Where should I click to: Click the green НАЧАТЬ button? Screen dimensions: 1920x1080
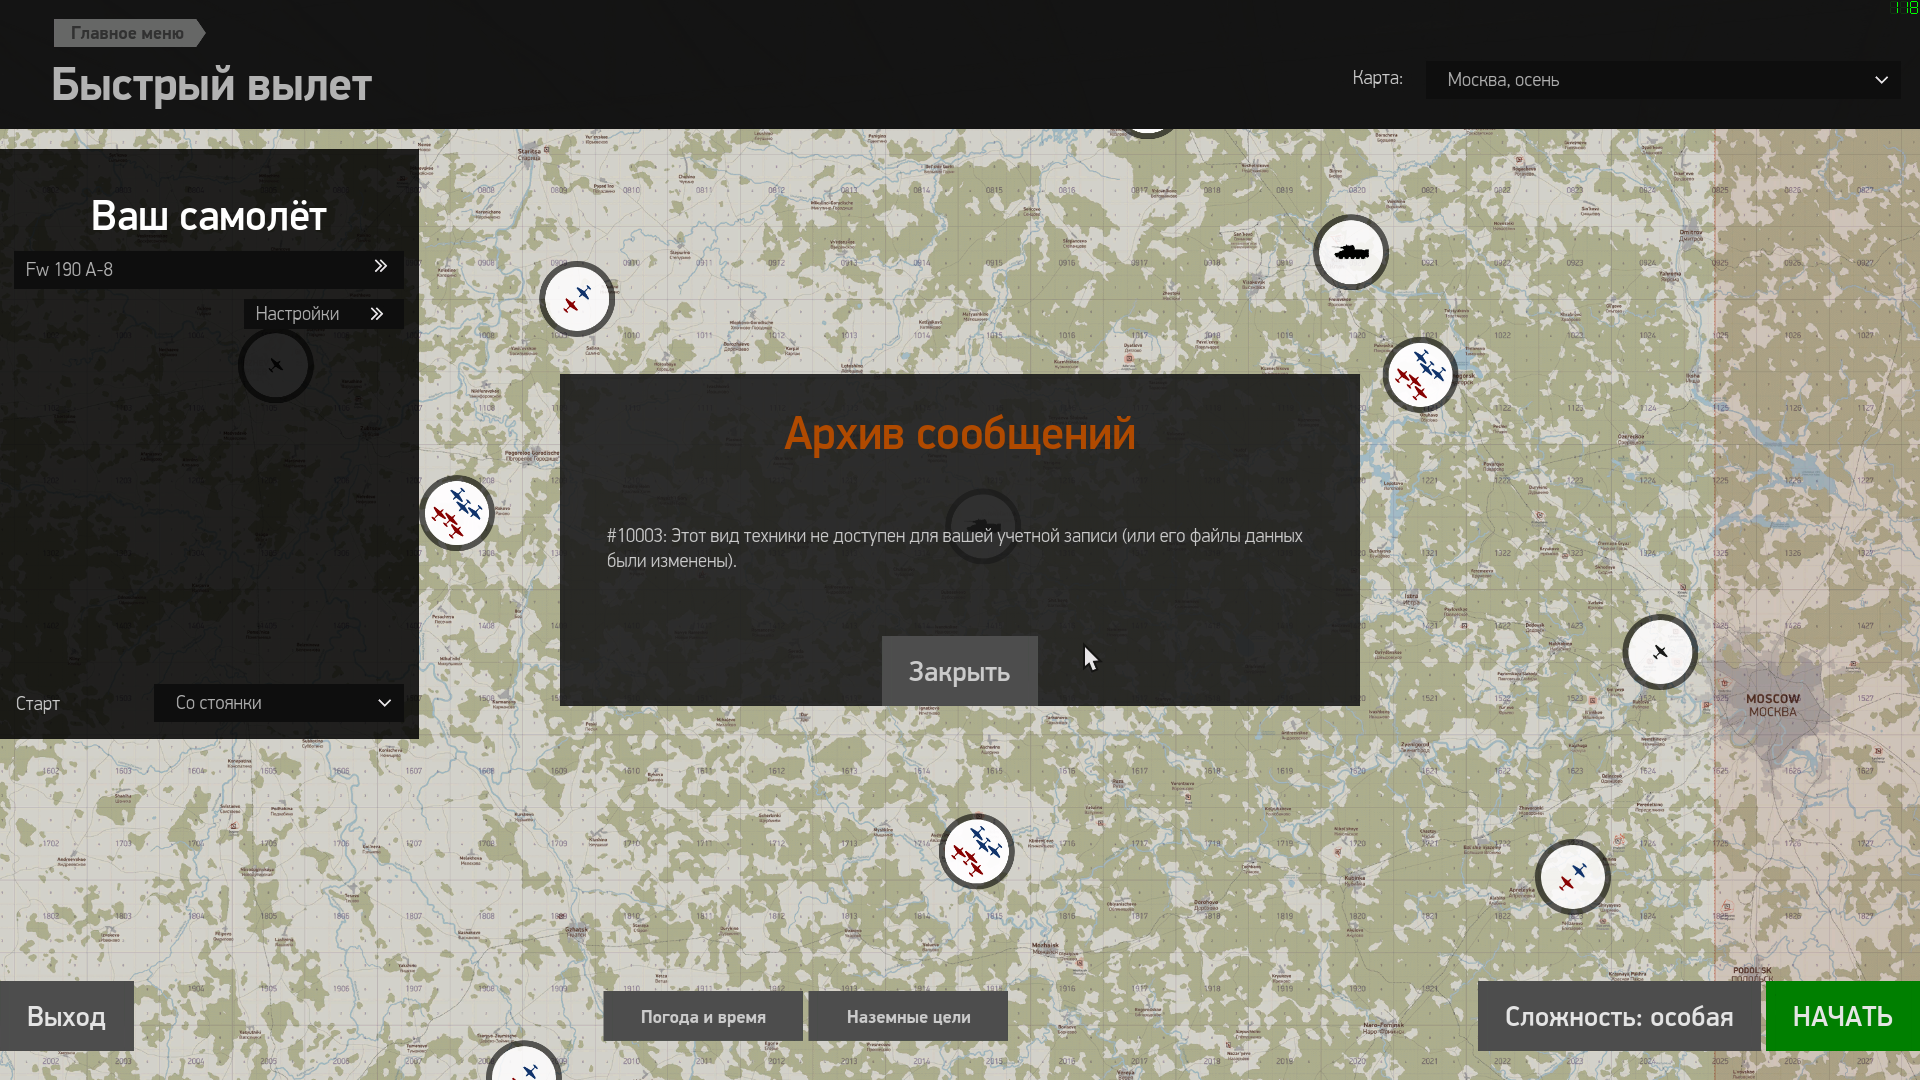pos(1842,1017)
